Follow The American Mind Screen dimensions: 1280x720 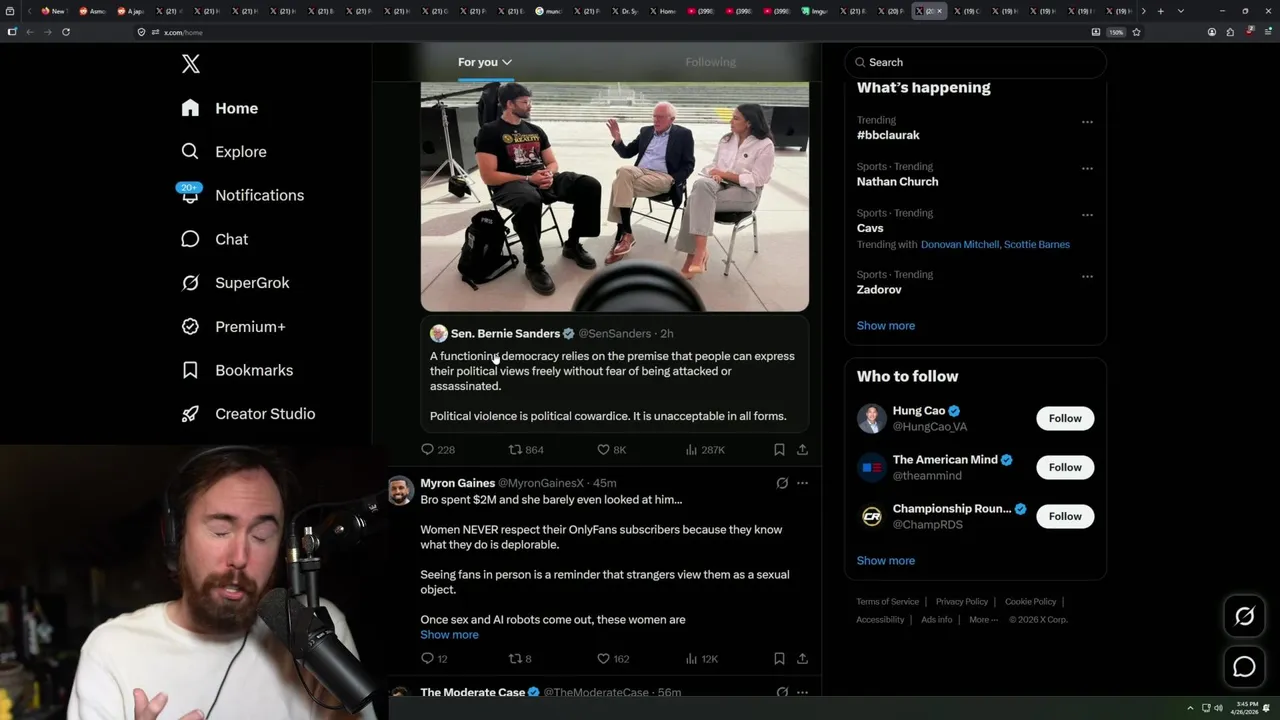pos(1065,467)
